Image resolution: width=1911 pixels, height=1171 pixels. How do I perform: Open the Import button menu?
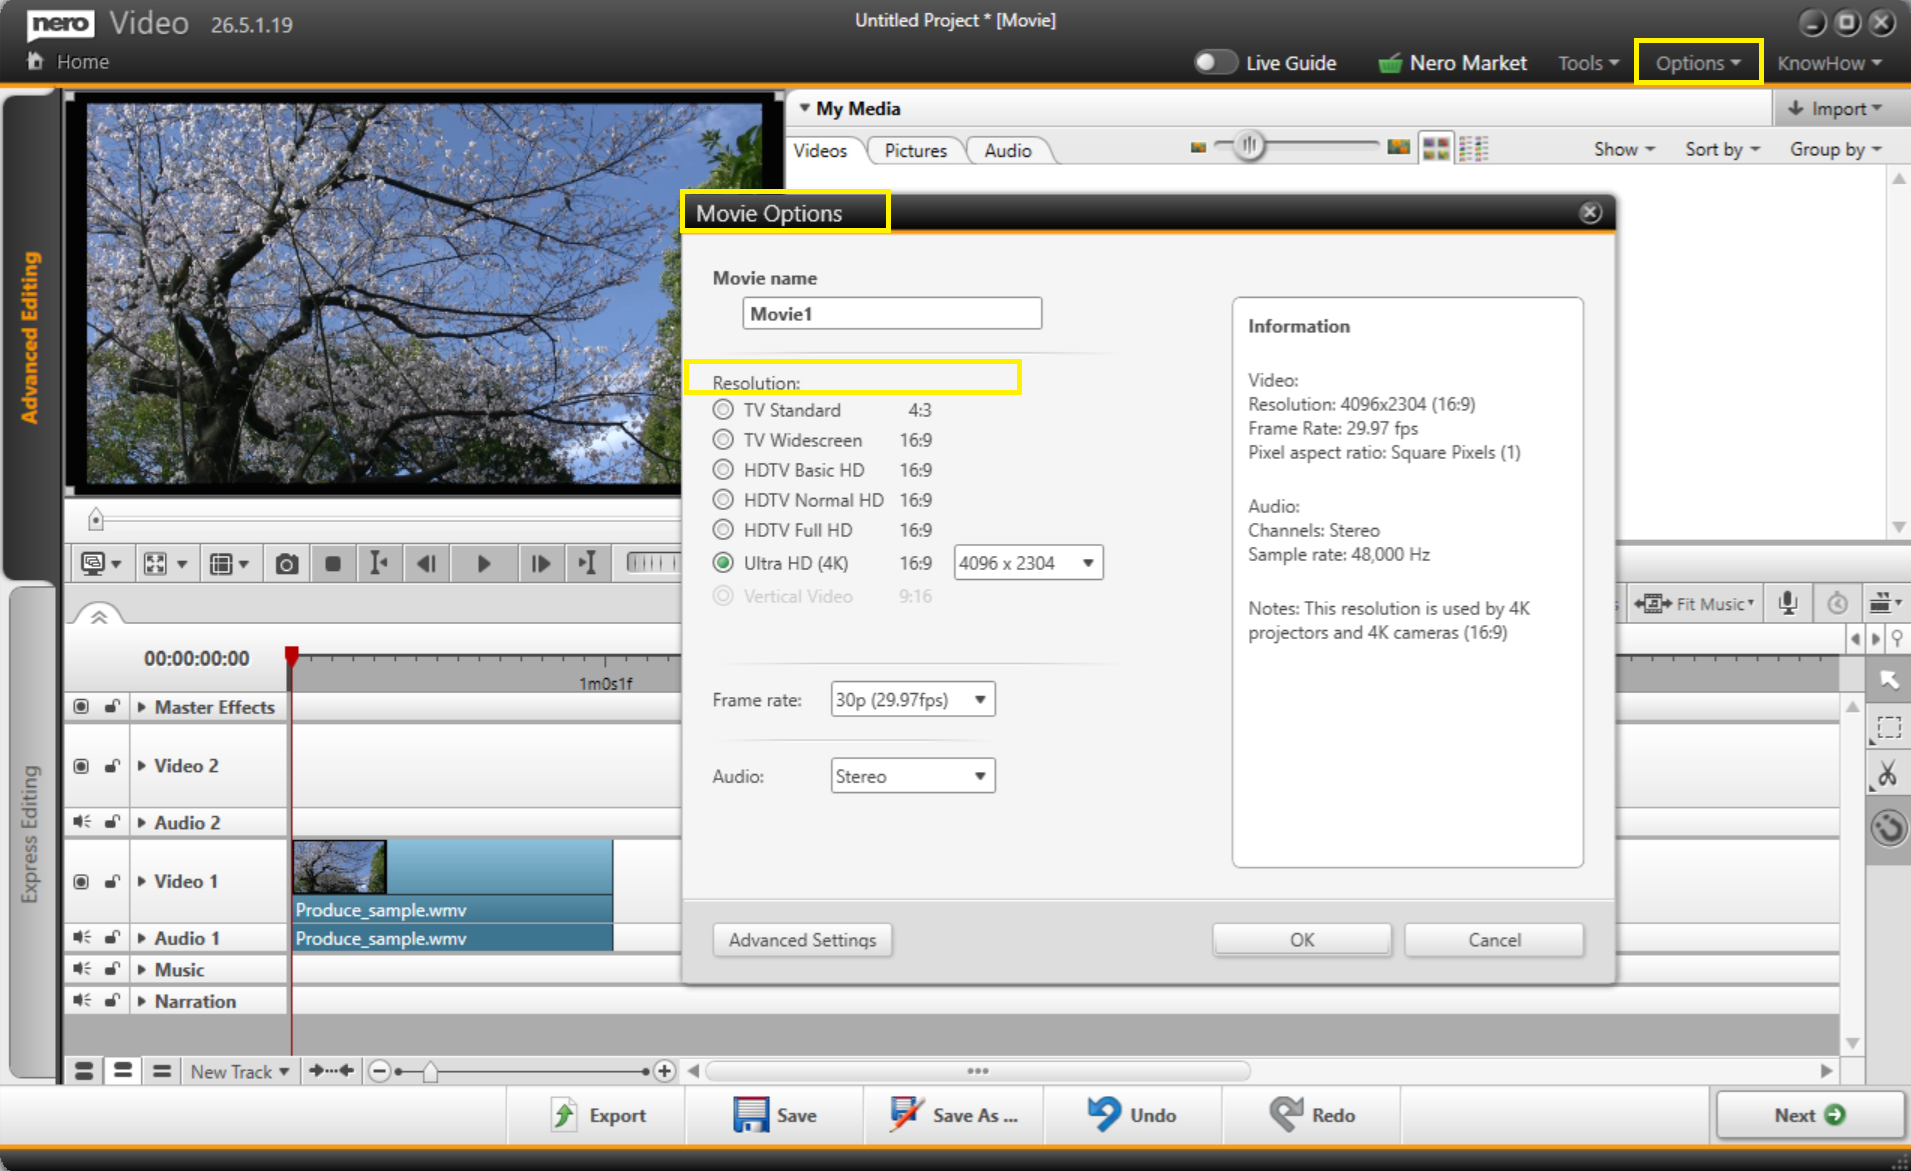pyautogui.click(x=1839, y=108)
